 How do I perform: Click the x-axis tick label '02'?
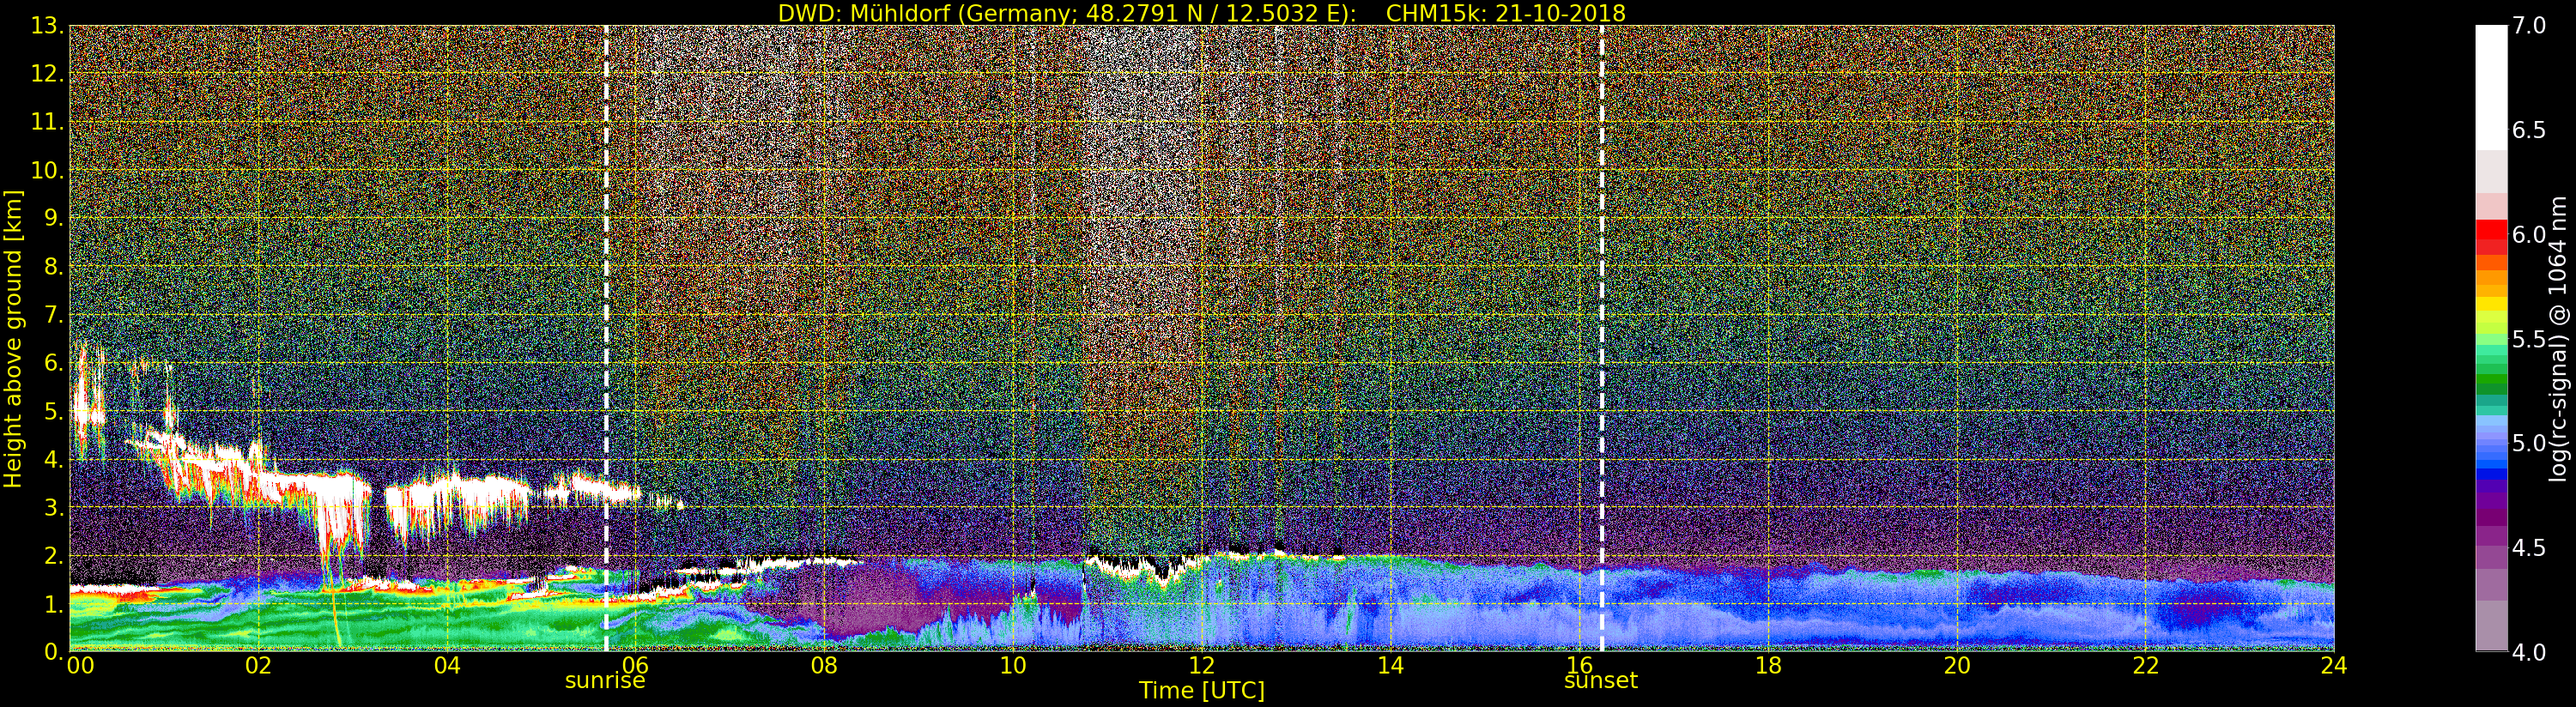(258, 666)
